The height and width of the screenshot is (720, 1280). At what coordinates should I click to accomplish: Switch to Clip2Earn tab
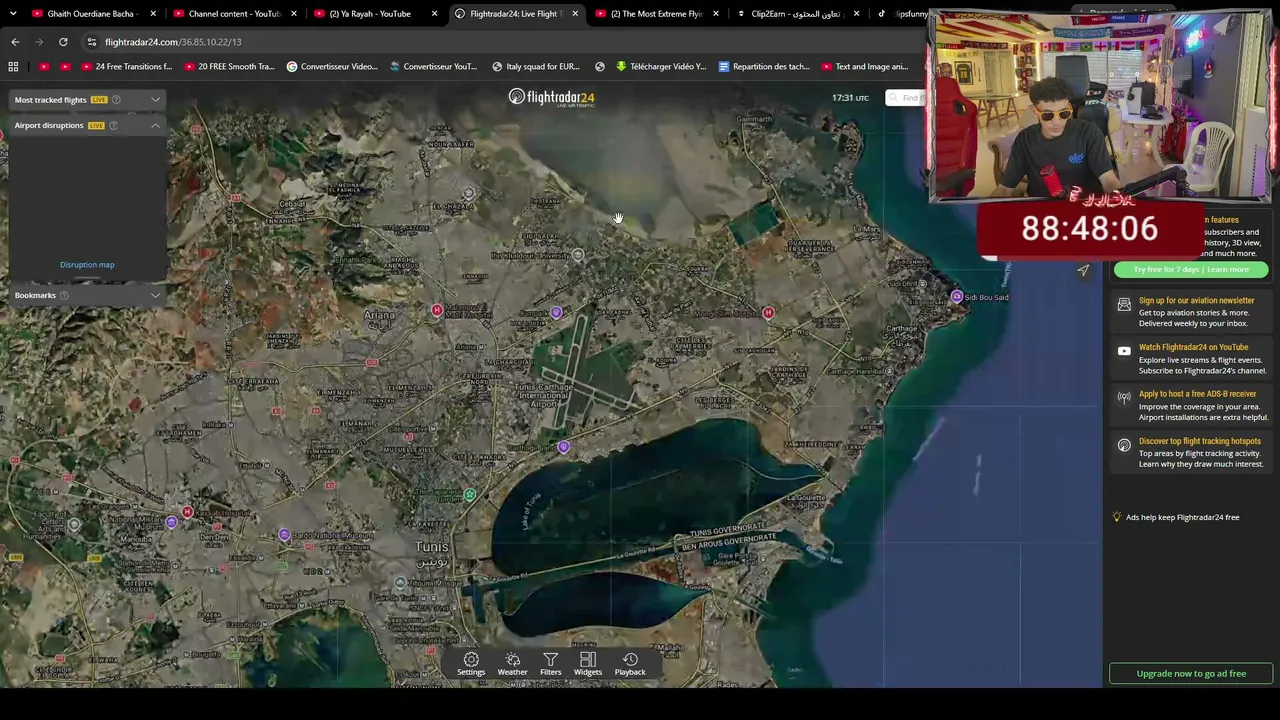pos(797,14)
